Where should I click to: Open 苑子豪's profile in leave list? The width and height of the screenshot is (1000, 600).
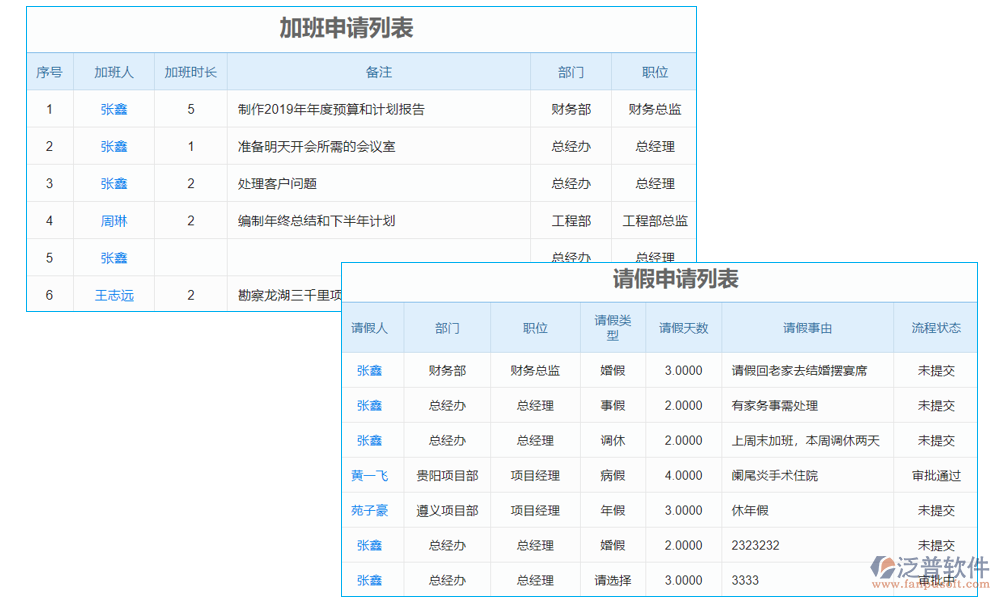coord(372,510)
